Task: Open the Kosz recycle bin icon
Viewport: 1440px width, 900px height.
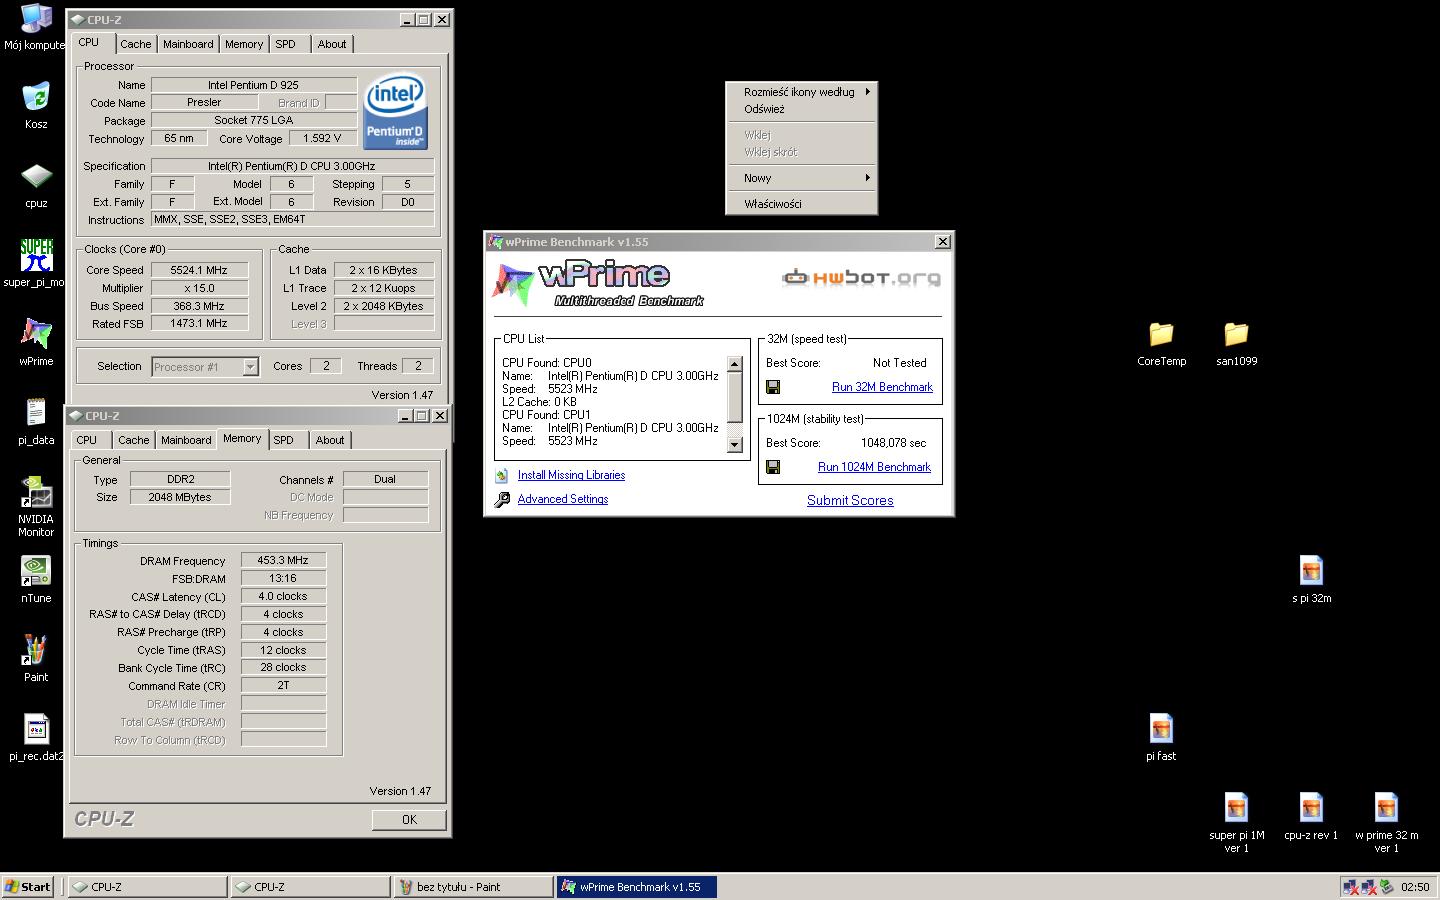Action: [36, 97]
